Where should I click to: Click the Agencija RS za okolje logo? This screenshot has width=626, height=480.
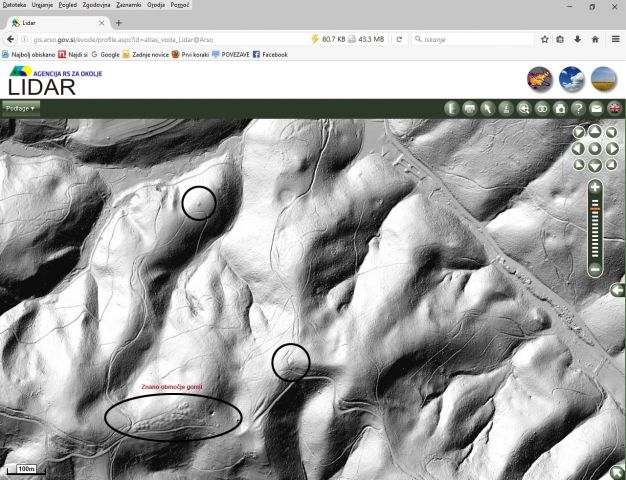point(56,72)
